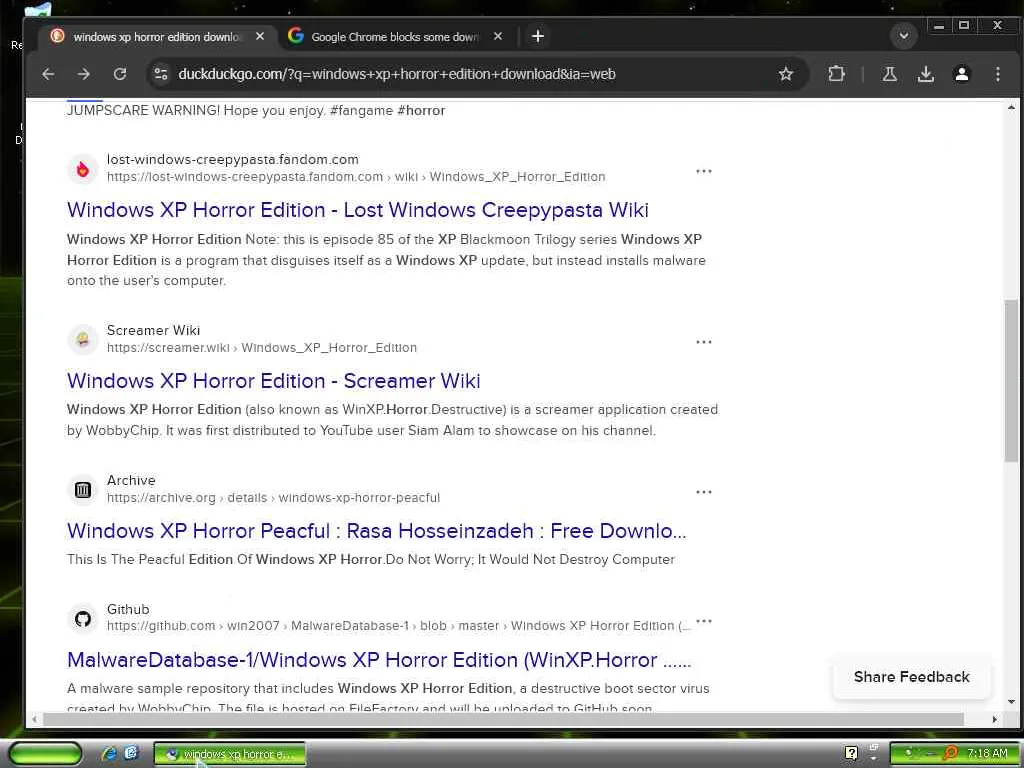Open more options for Screamer Wiki result
This screenshot has height=768, width=1024.
tap(703, 342)
